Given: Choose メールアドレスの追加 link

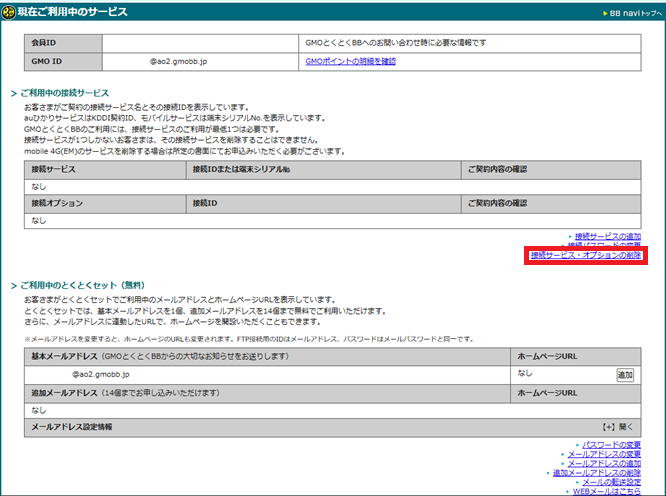Looking at the screenshot, I should [x=604, y=464].
